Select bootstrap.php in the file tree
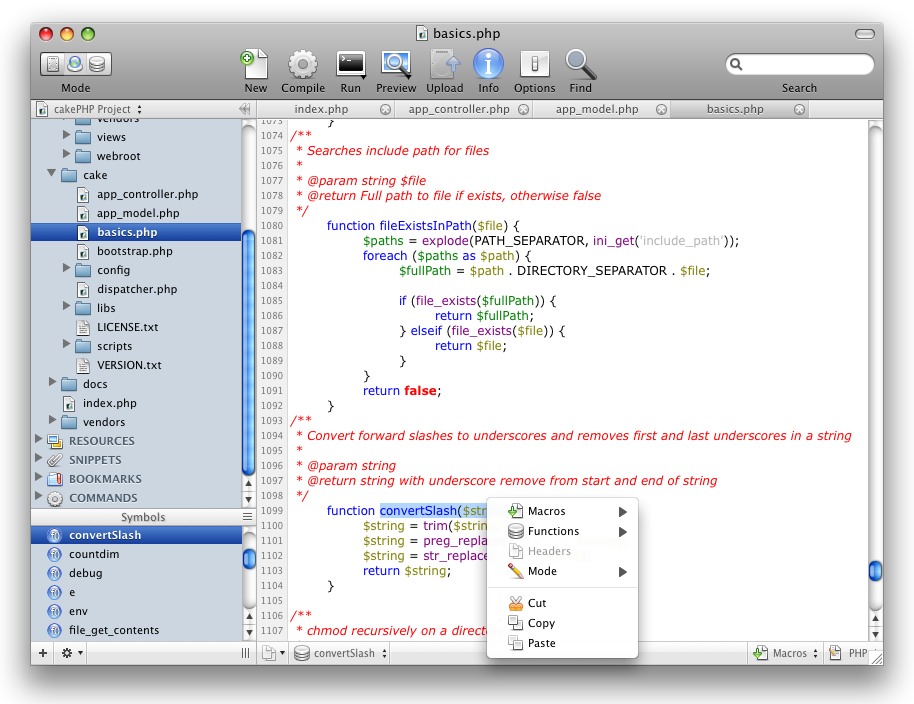The width and height of the screenshot is (914, 704). click(136, 251)
